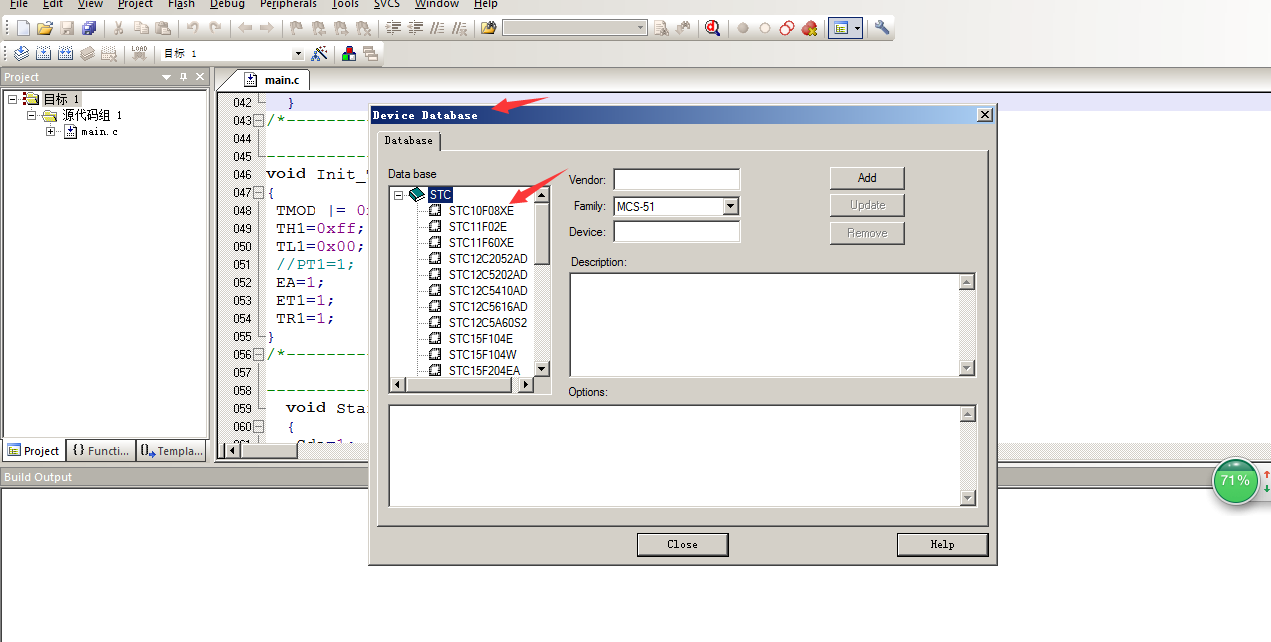
Task: Save all files icon
Action: [x=89, y=28]
